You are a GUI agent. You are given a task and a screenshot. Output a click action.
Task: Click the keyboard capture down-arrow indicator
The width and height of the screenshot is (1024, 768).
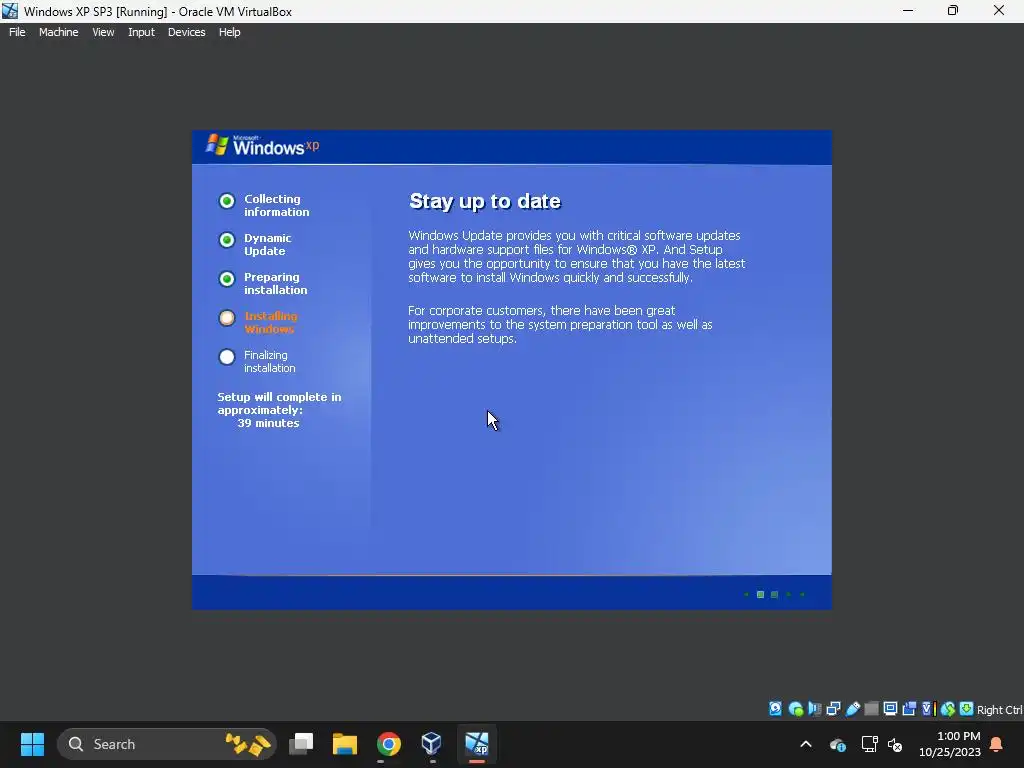point(967,709)
